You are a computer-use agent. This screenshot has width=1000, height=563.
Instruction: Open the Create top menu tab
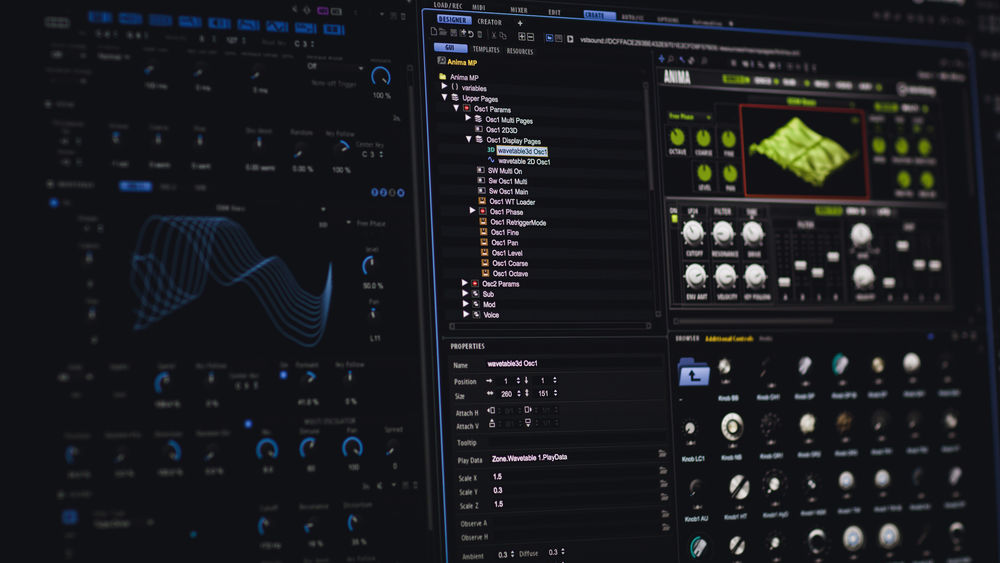(x=598, y=15)
